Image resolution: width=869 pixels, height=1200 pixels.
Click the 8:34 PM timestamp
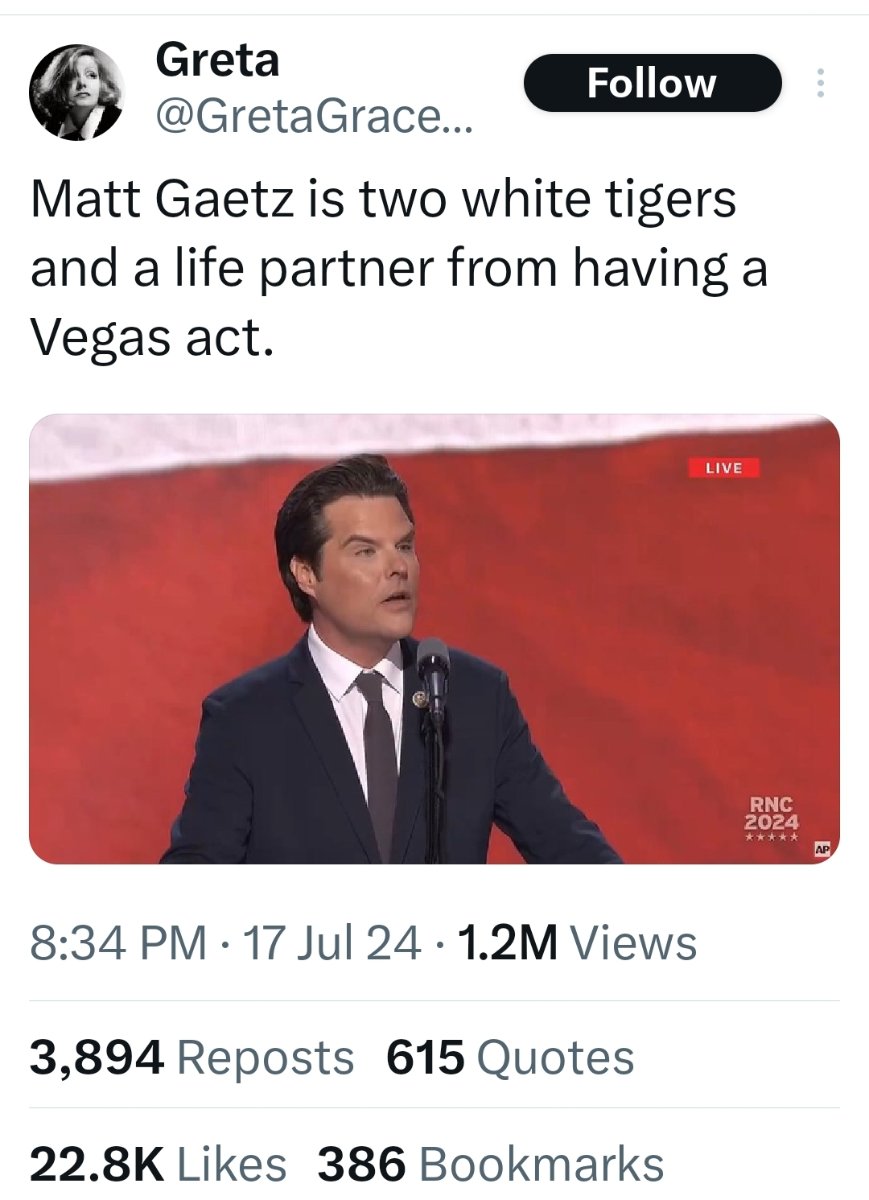tap(118, 943)
